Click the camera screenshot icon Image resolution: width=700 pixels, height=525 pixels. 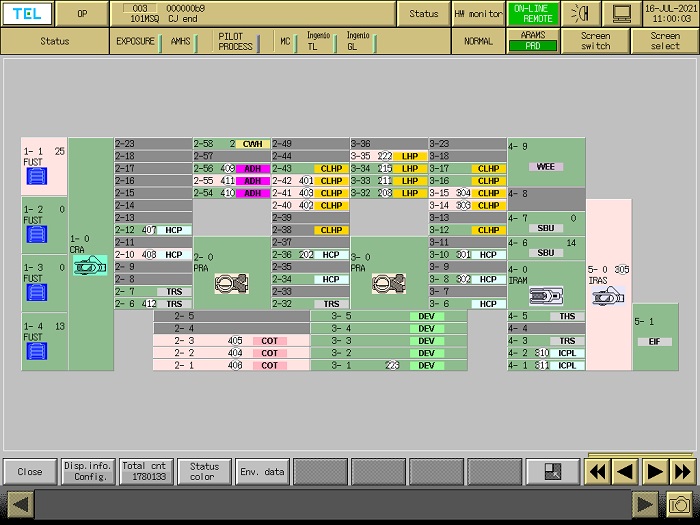tap(680, 505)
